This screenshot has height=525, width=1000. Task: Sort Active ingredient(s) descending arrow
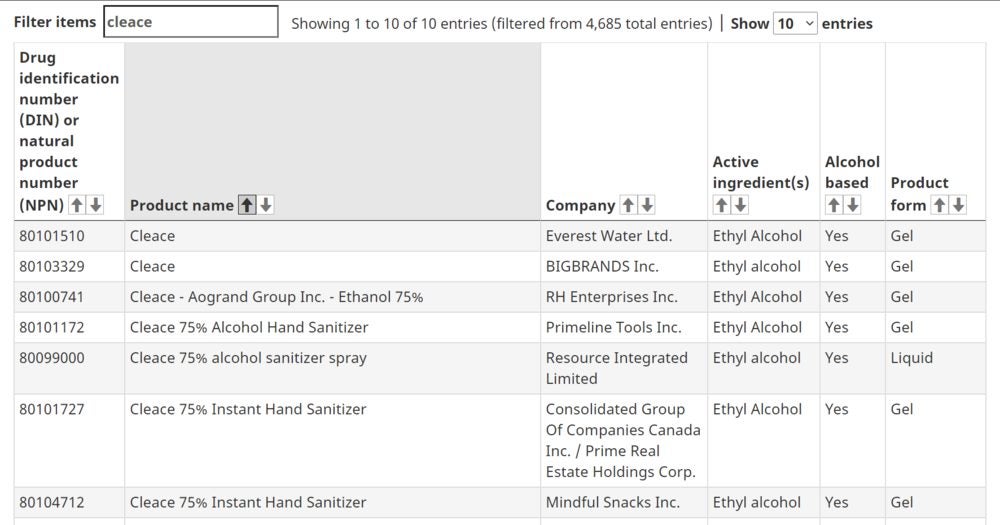click(740, 205)
